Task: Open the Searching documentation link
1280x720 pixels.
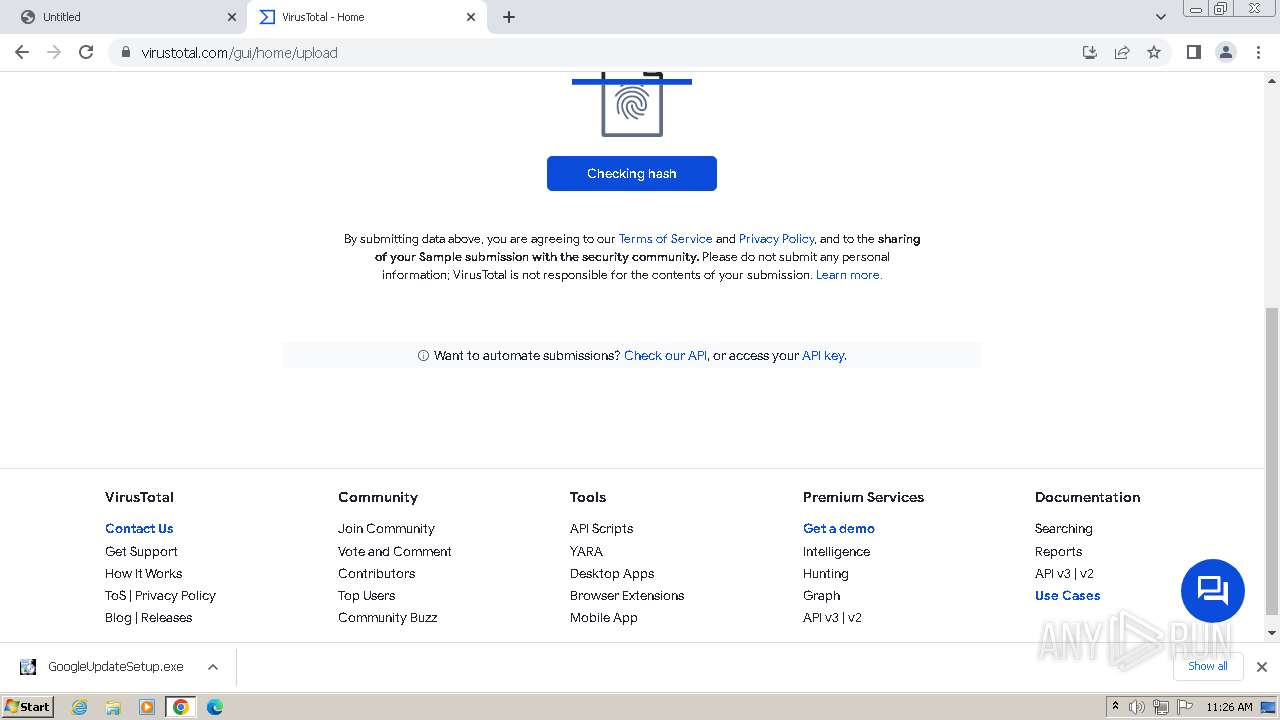Action: click(x=1063, y=528)
